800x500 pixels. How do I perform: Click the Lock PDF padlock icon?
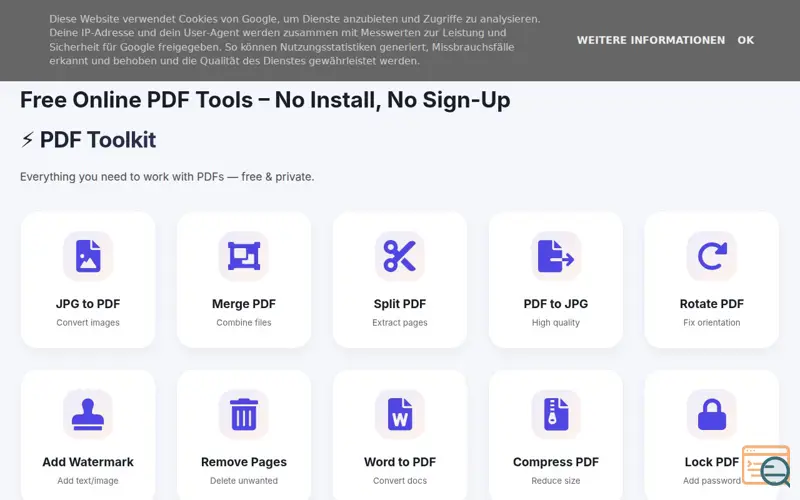(x=712, y=414)
